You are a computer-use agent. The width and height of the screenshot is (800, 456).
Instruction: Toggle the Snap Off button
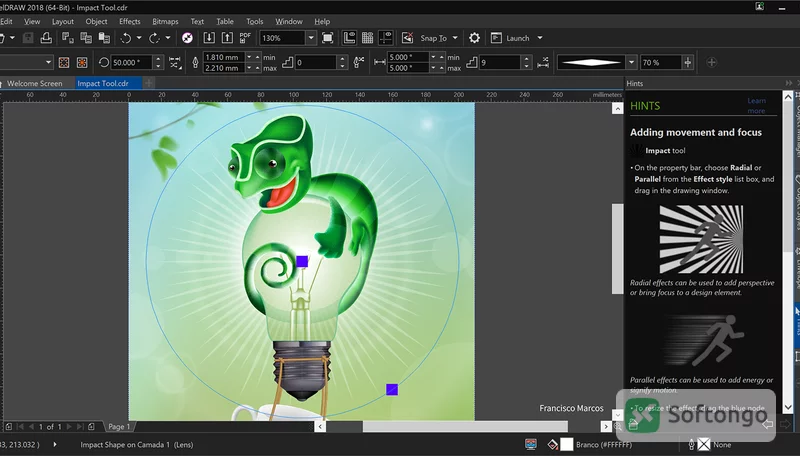click(407, 38)
